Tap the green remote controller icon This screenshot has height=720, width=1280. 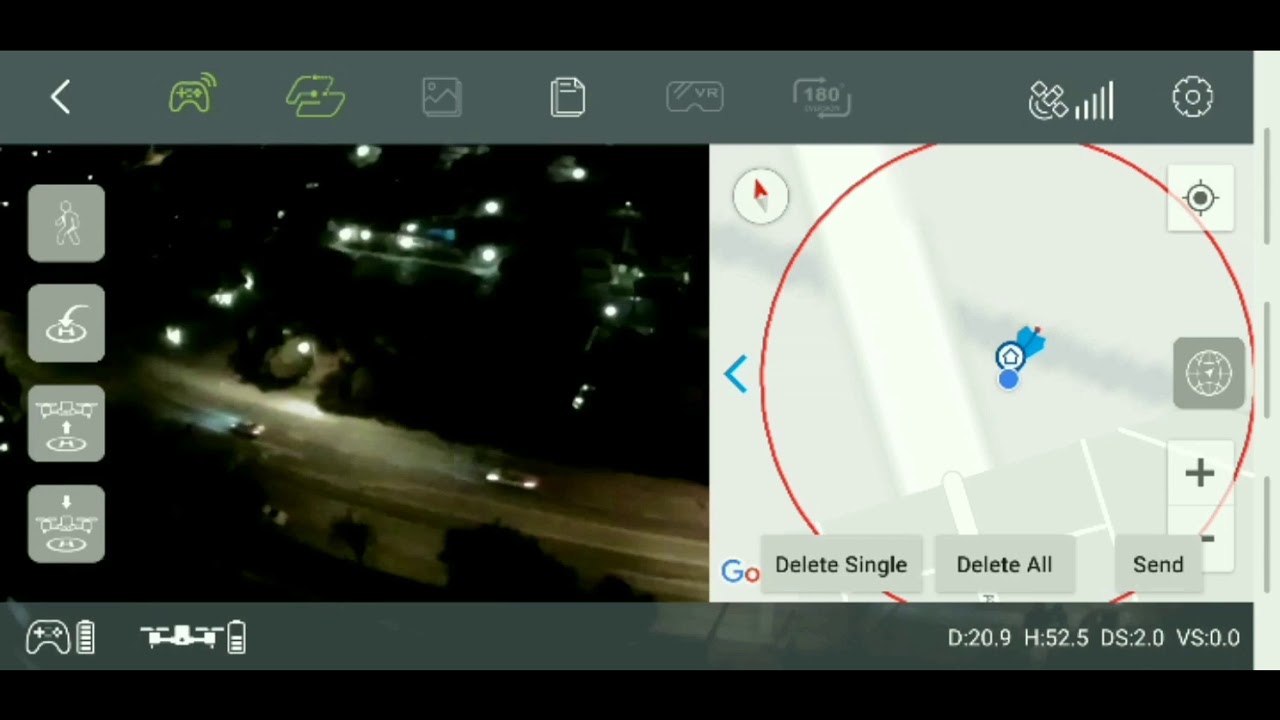192,95
